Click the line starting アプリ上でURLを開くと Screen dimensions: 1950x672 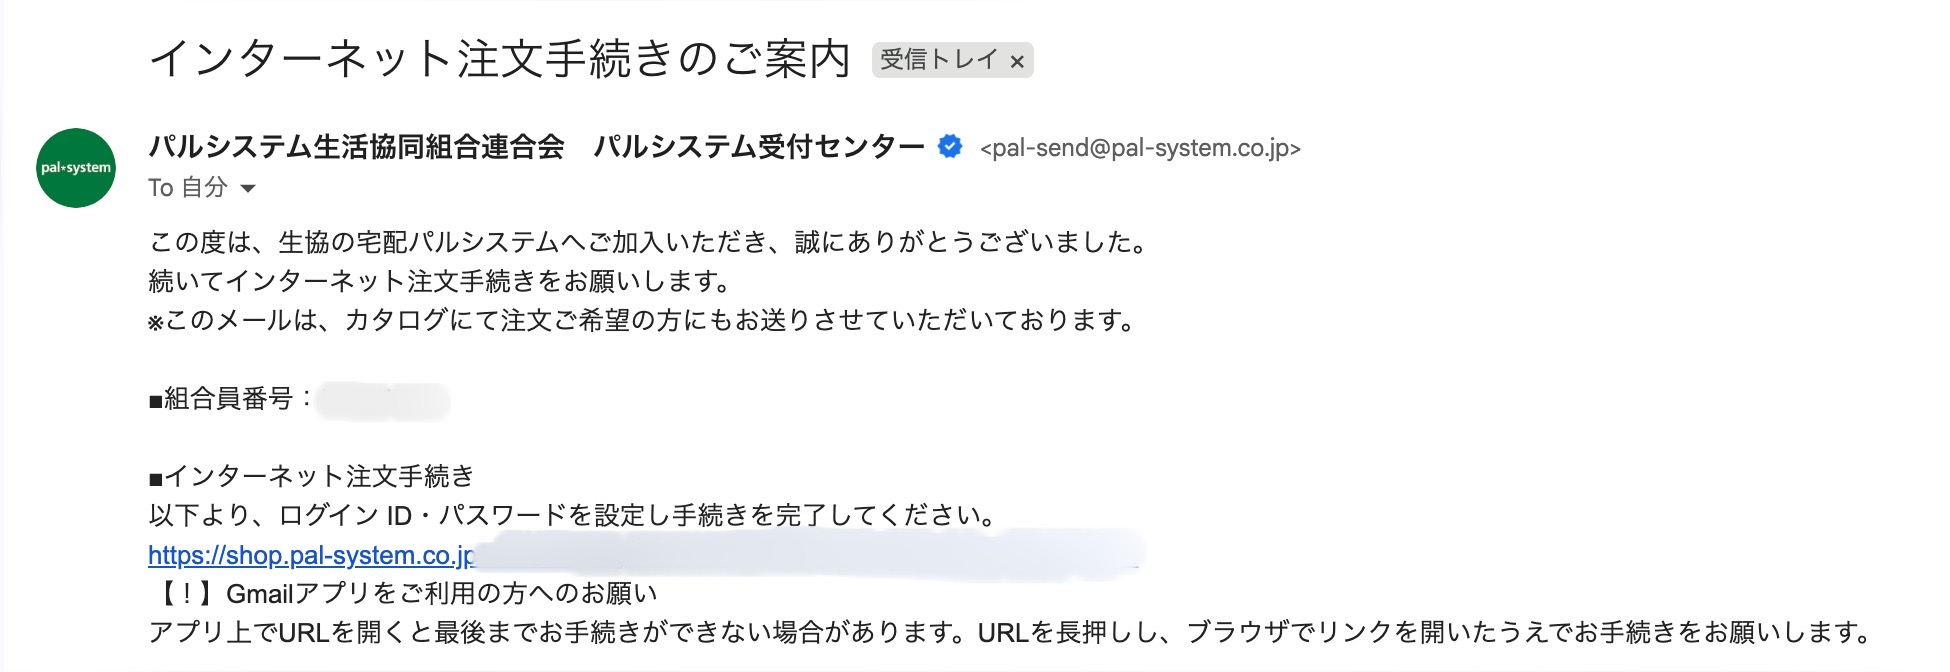point(1010,632)
